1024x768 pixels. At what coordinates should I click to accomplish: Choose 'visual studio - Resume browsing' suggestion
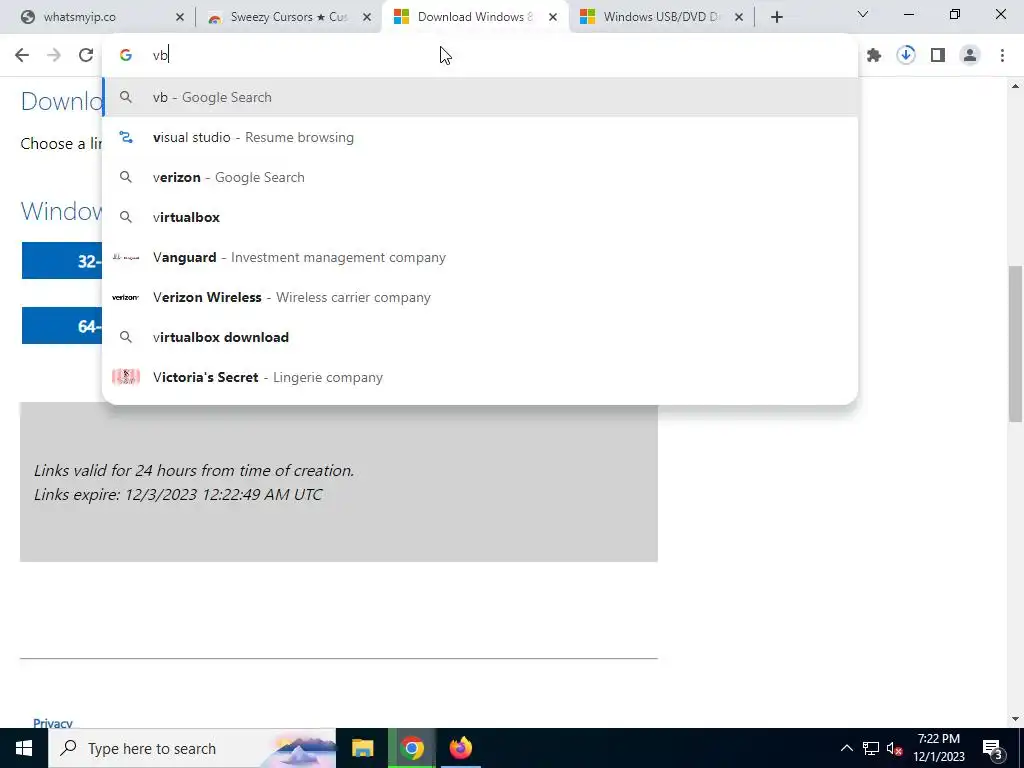480,137
